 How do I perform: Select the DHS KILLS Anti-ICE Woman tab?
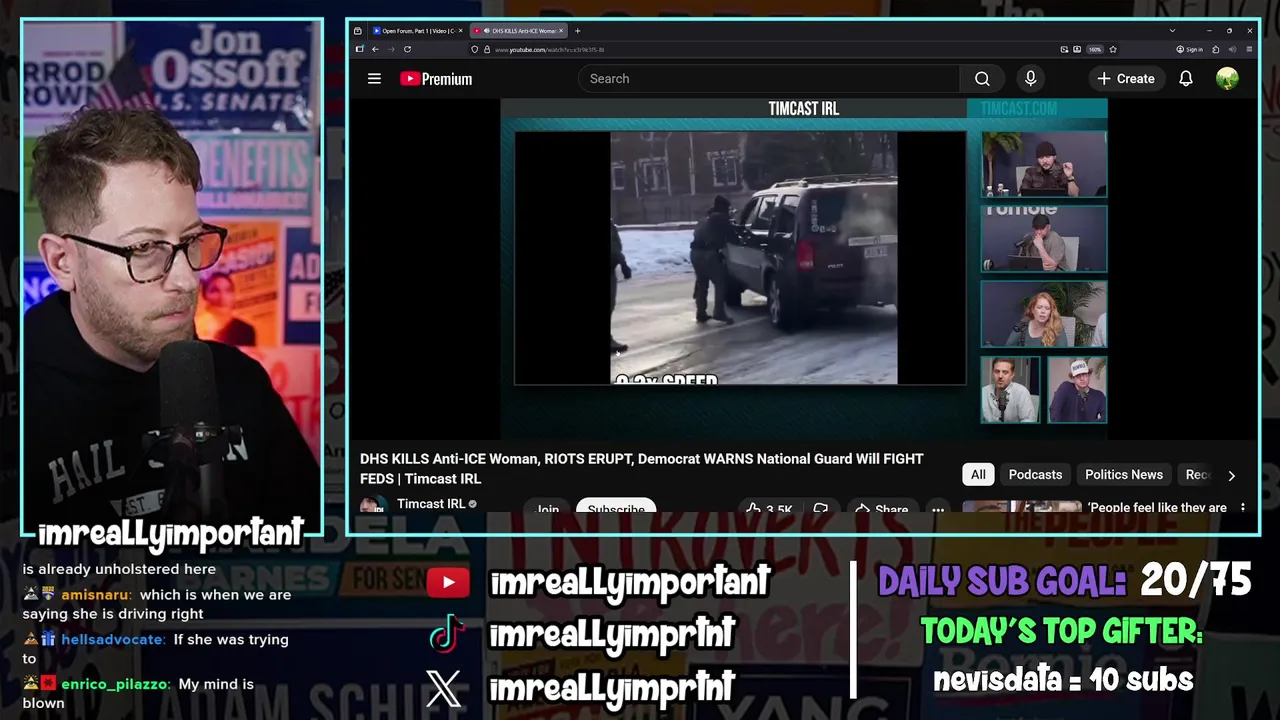[x=521, y=31]
